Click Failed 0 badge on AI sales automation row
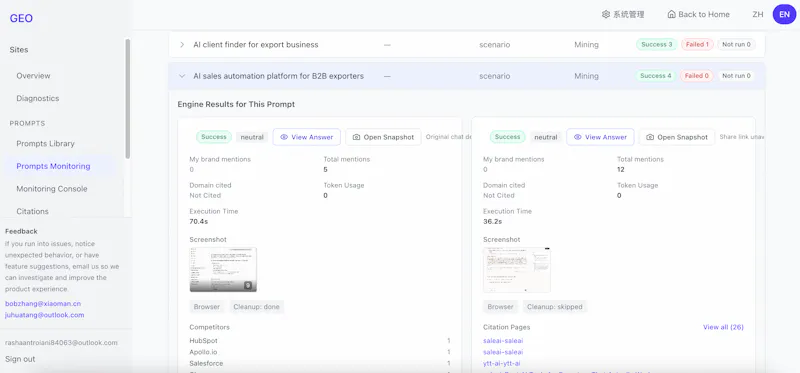Viewport: 800px width, 373px height. [697, 76]
